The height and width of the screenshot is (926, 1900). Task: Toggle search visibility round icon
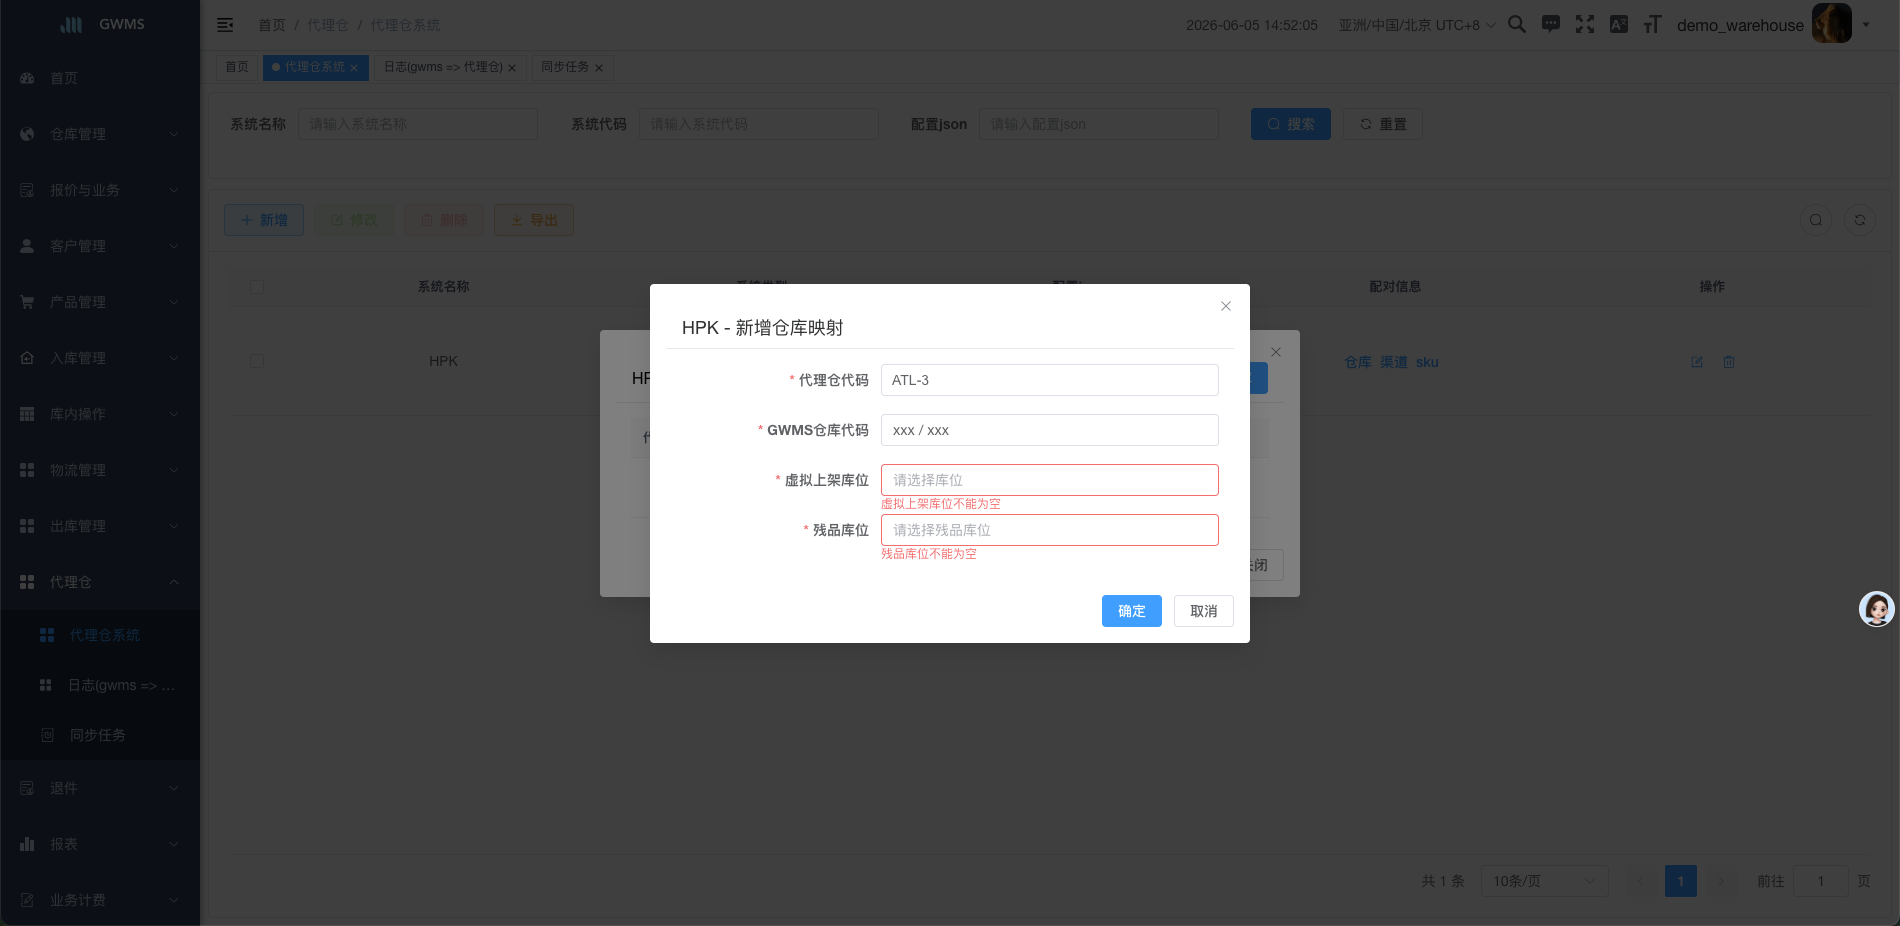pos(1816,220)
